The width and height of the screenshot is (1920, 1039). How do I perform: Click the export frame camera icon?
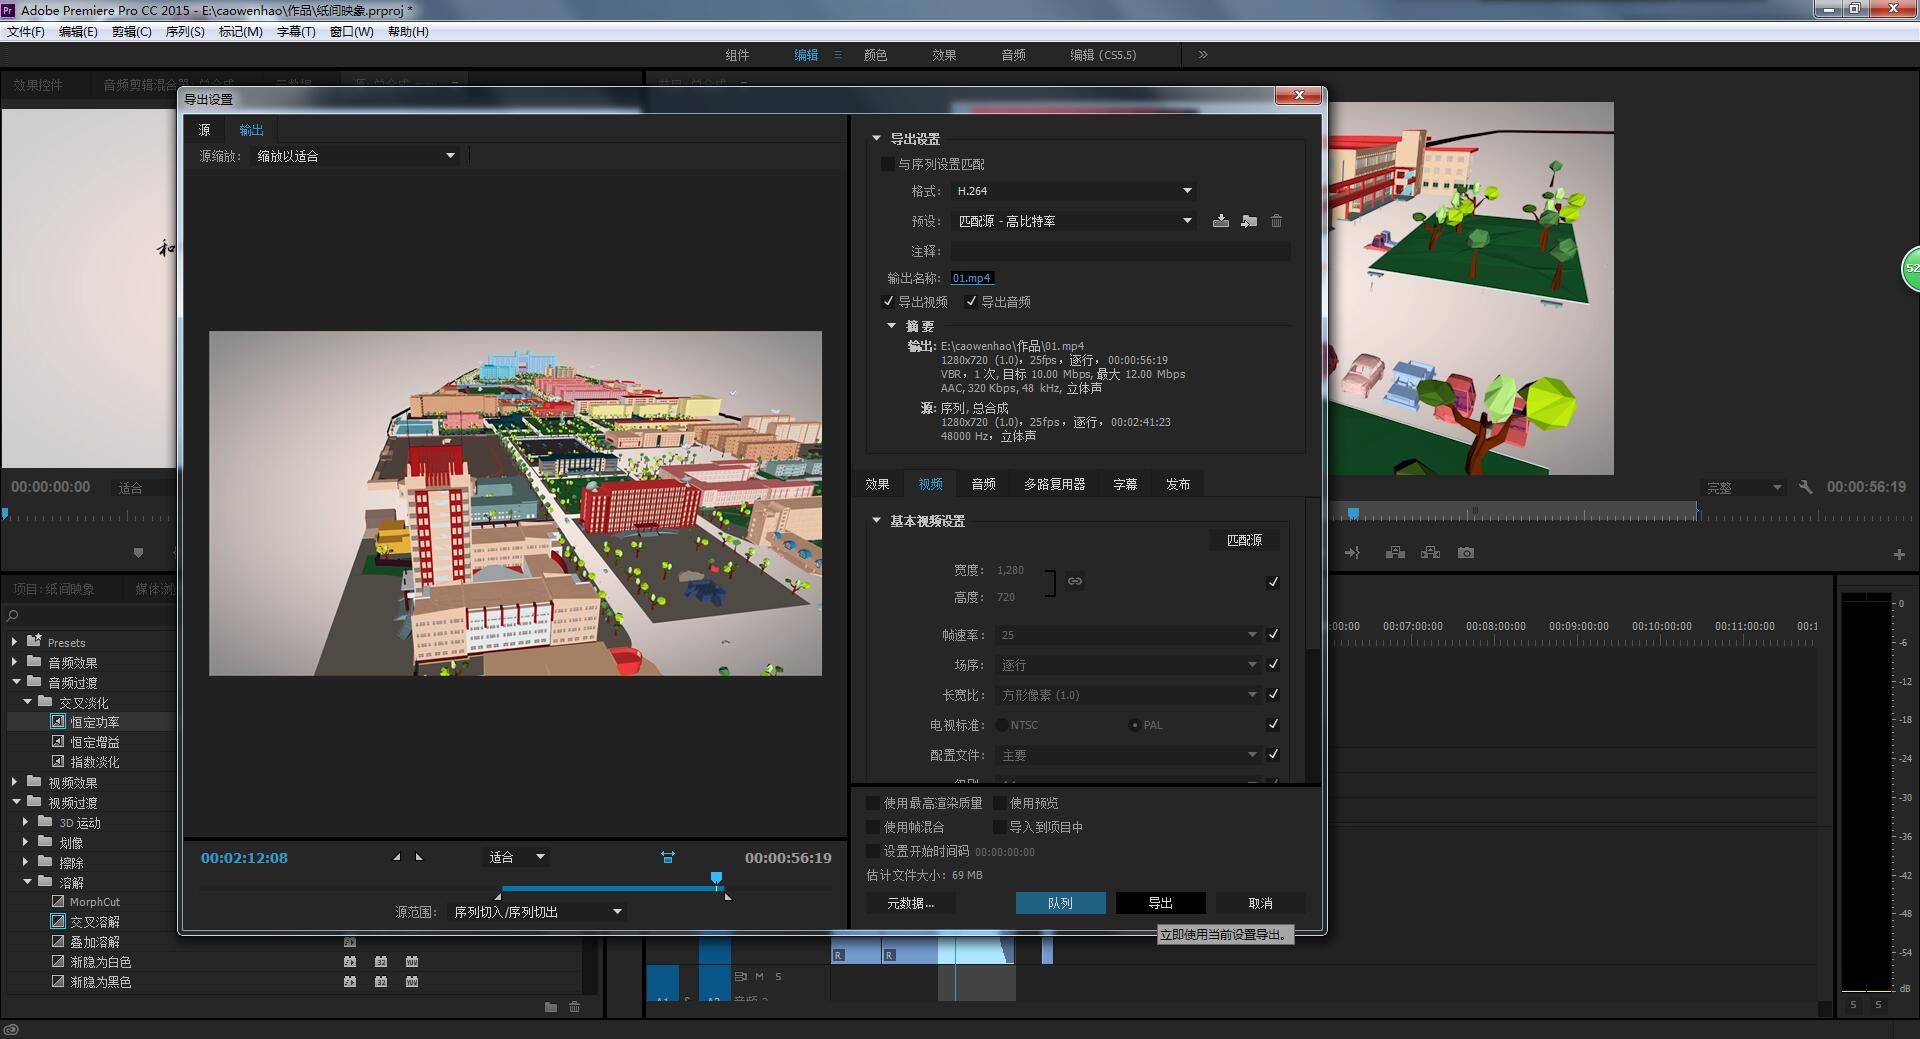tap(1465, 553)
